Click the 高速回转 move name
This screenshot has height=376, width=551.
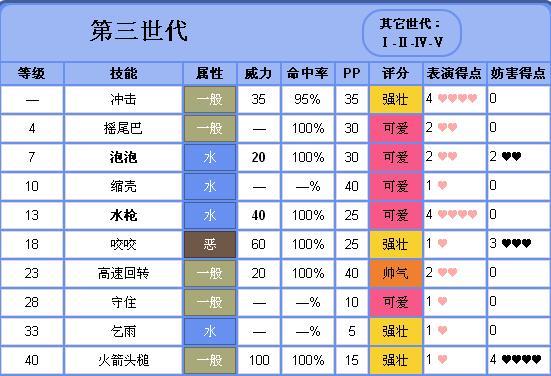[123, 273]
